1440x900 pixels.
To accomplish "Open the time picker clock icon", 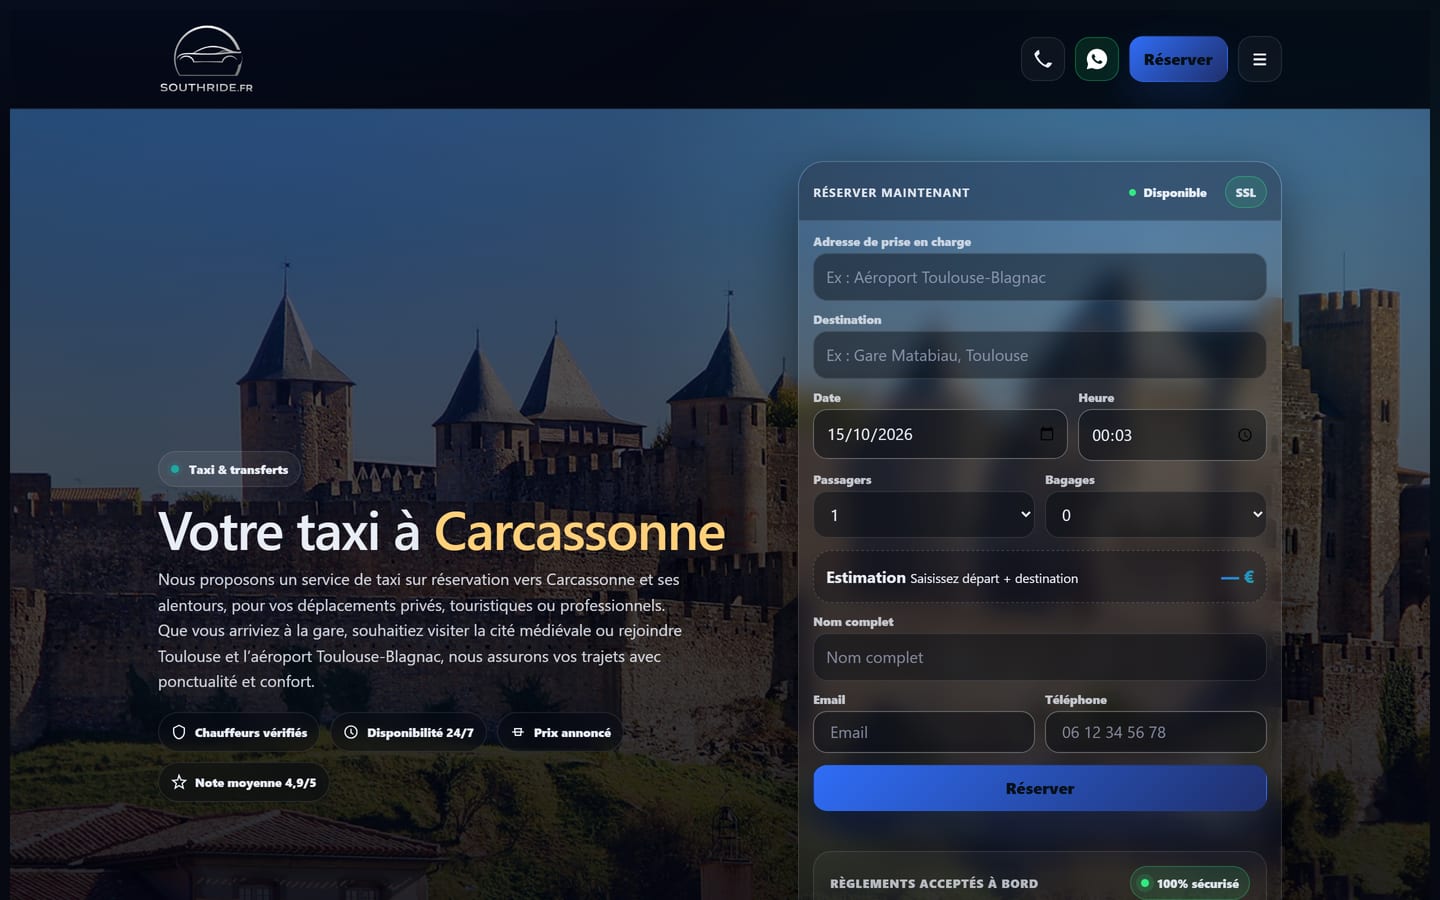I will click(x=1245, y=435).
